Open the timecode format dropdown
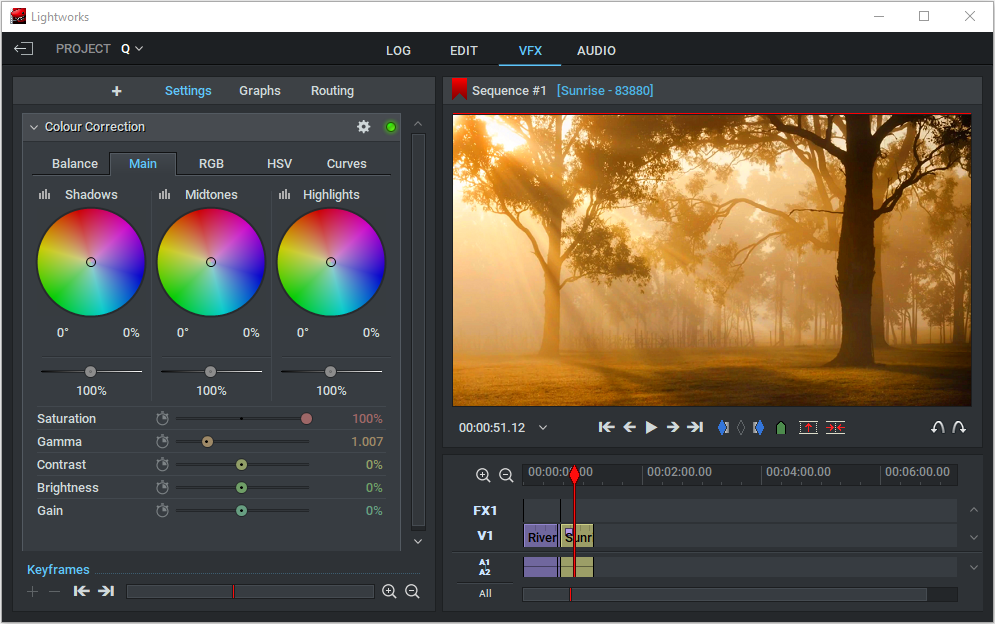Viewport: 995px width, 624px height. [543, 428]
